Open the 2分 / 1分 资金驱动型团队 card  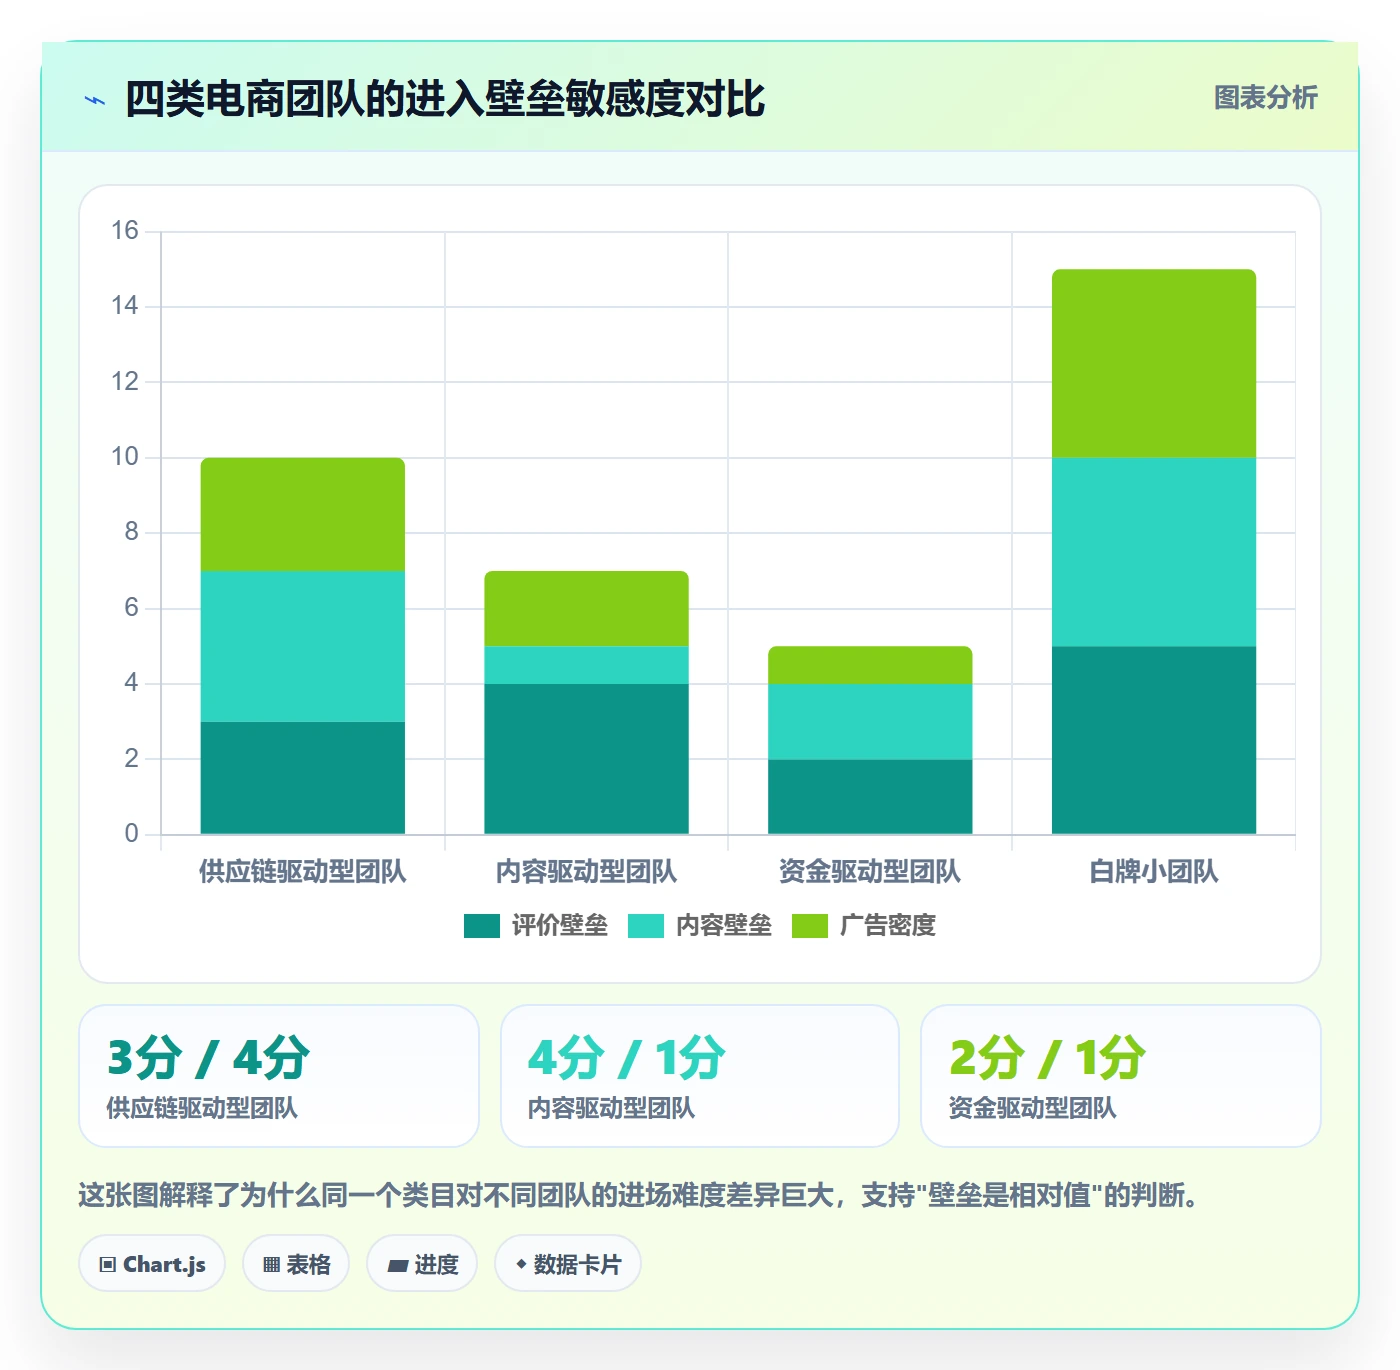tap(1121, 1076)
